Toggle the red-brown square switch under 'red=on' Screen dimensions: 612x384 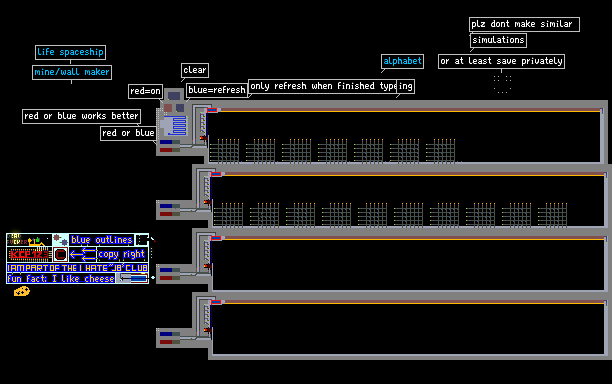coord(168,108)
